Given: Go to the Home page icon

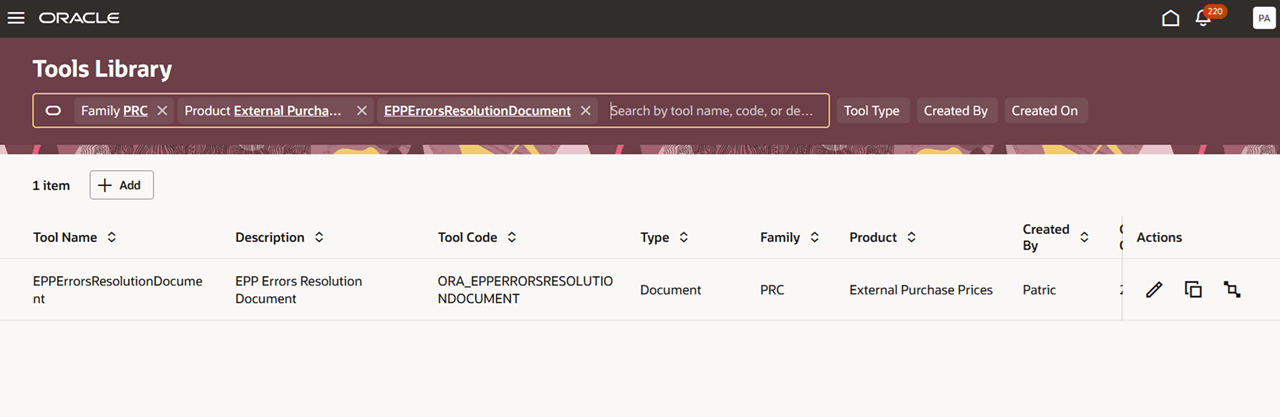Looking at the screenshot, I should coord(1170,18).
